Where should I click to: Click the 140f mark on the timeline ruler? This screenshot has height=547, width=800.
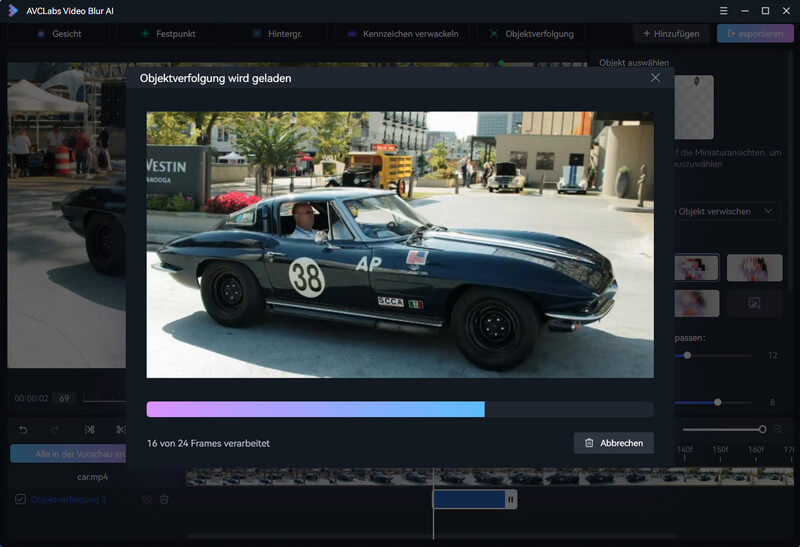point(685,450)
